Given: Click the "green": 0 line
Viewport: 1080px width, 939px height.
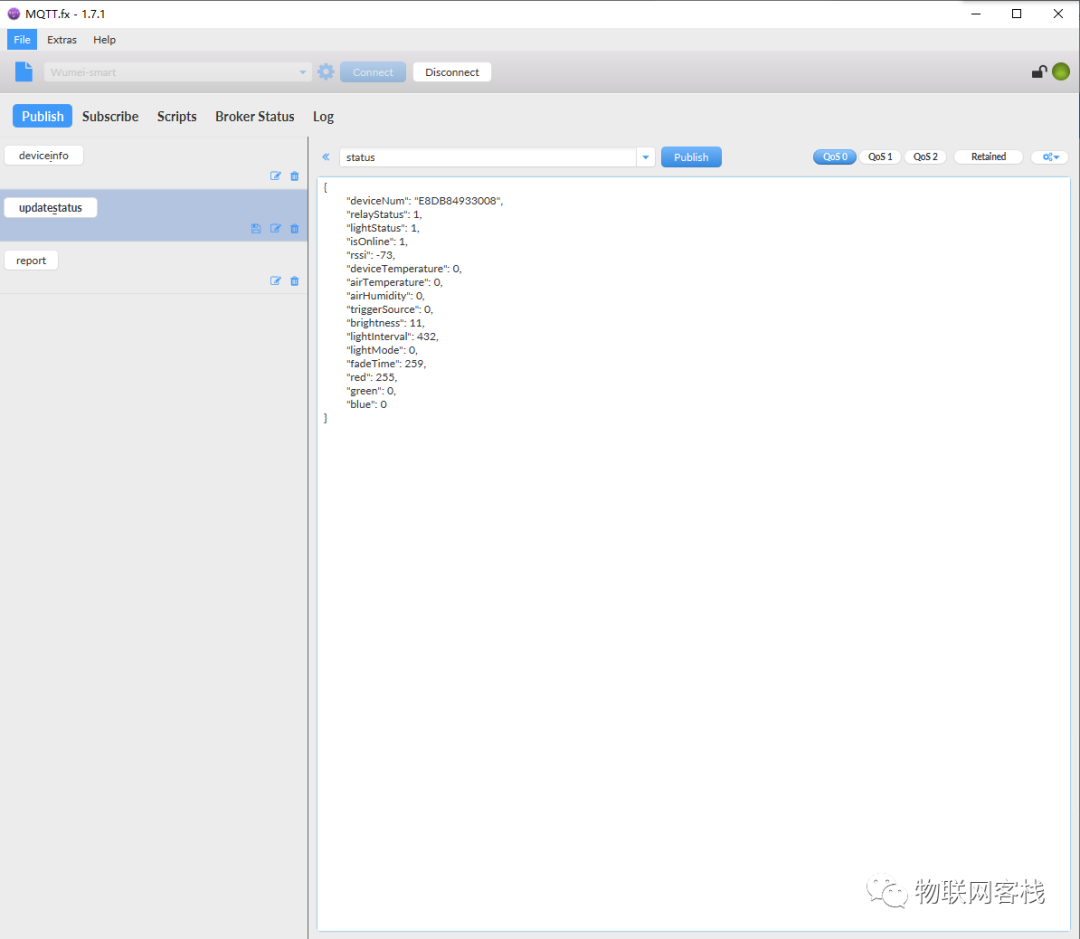Looking at the screenshot, I should (371, 391).
